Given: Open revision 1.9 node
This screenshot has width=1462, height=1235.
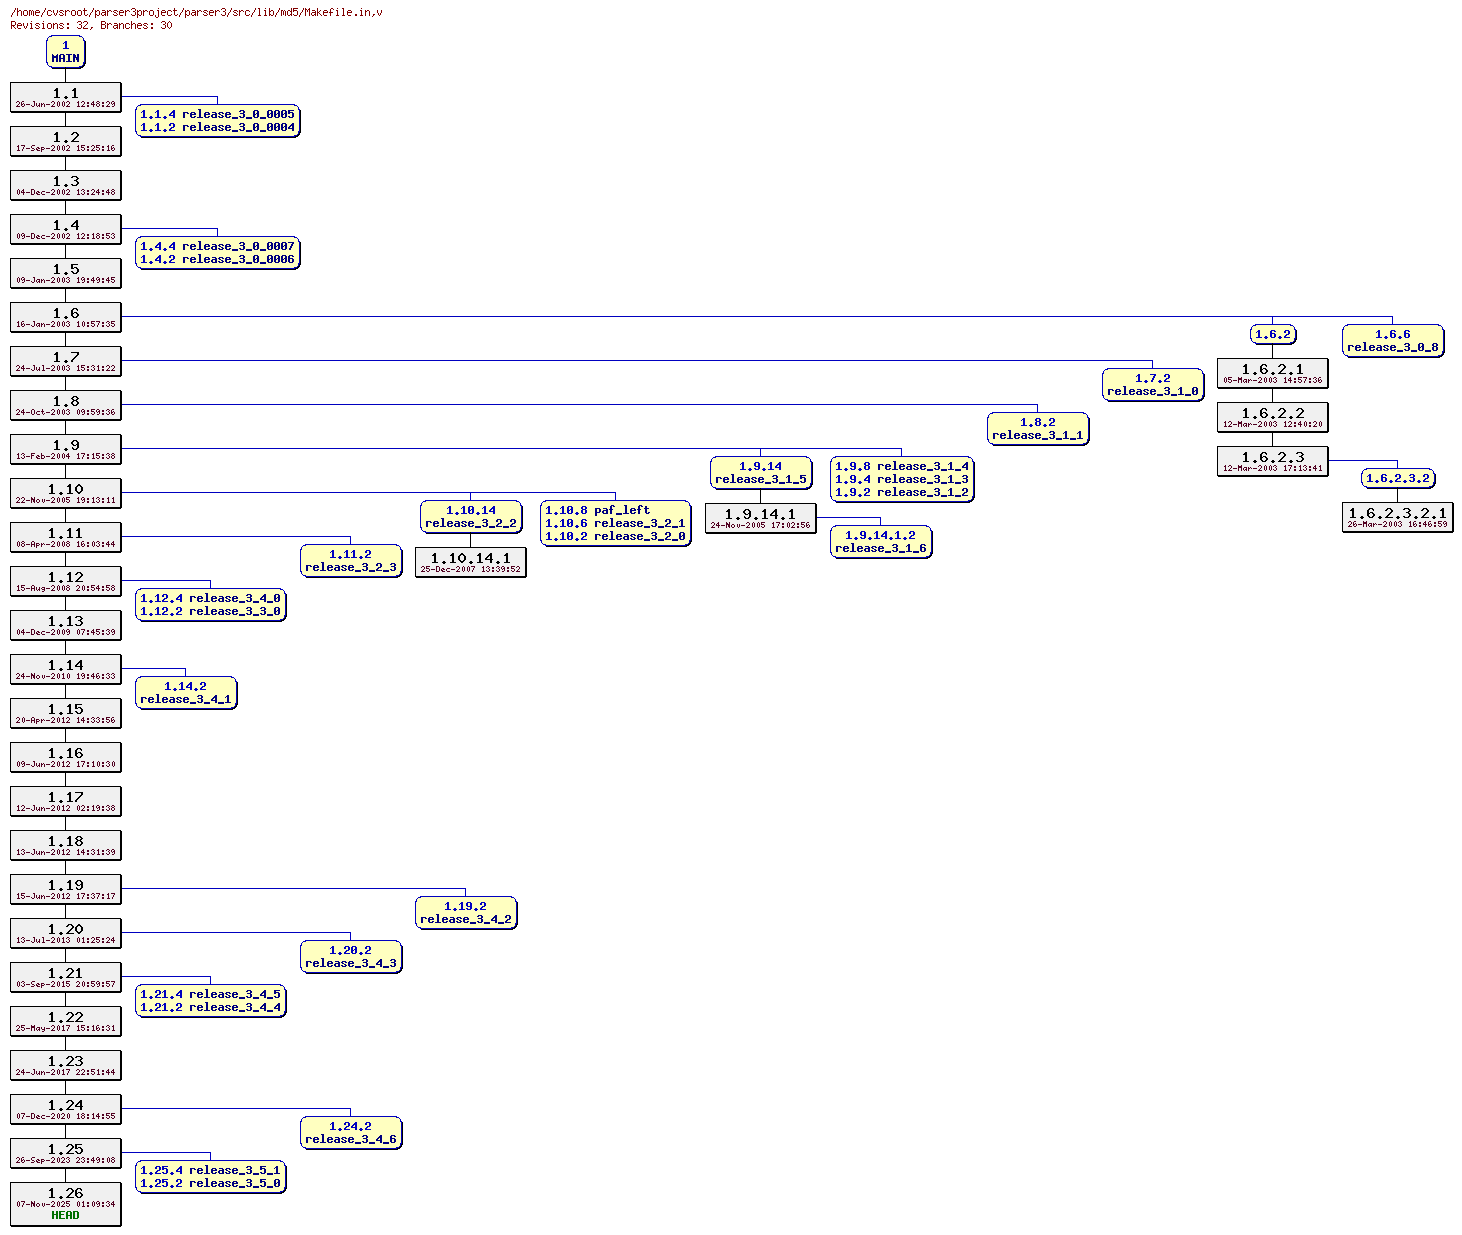Looking at the screenshot, I should (x=66, y=449).
